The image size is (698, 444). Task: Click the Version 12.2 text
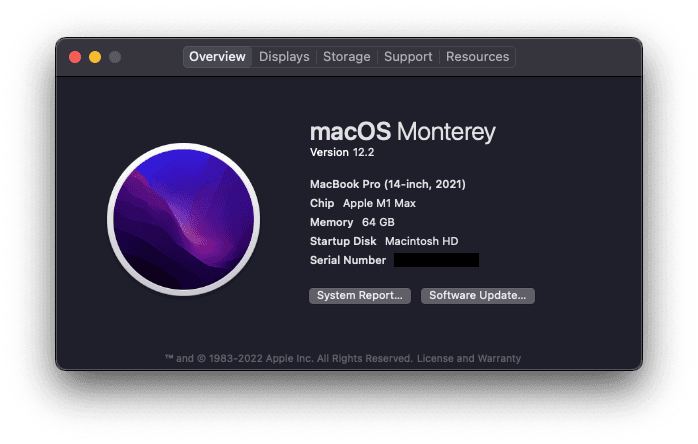[x=342, y=152]
